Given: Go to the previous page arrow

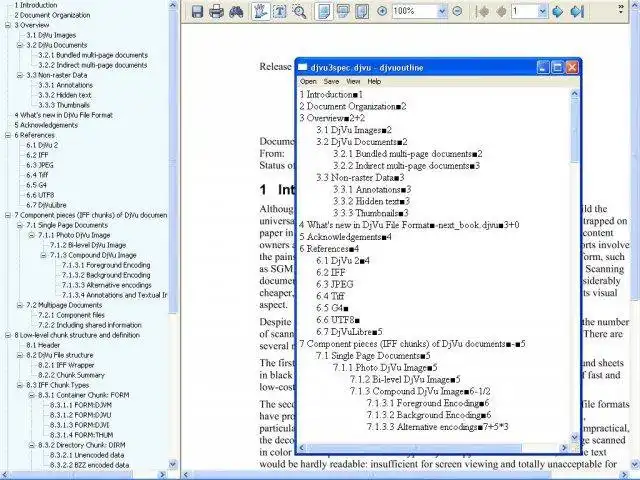Looking at the screenshot, I should point(501,11).
